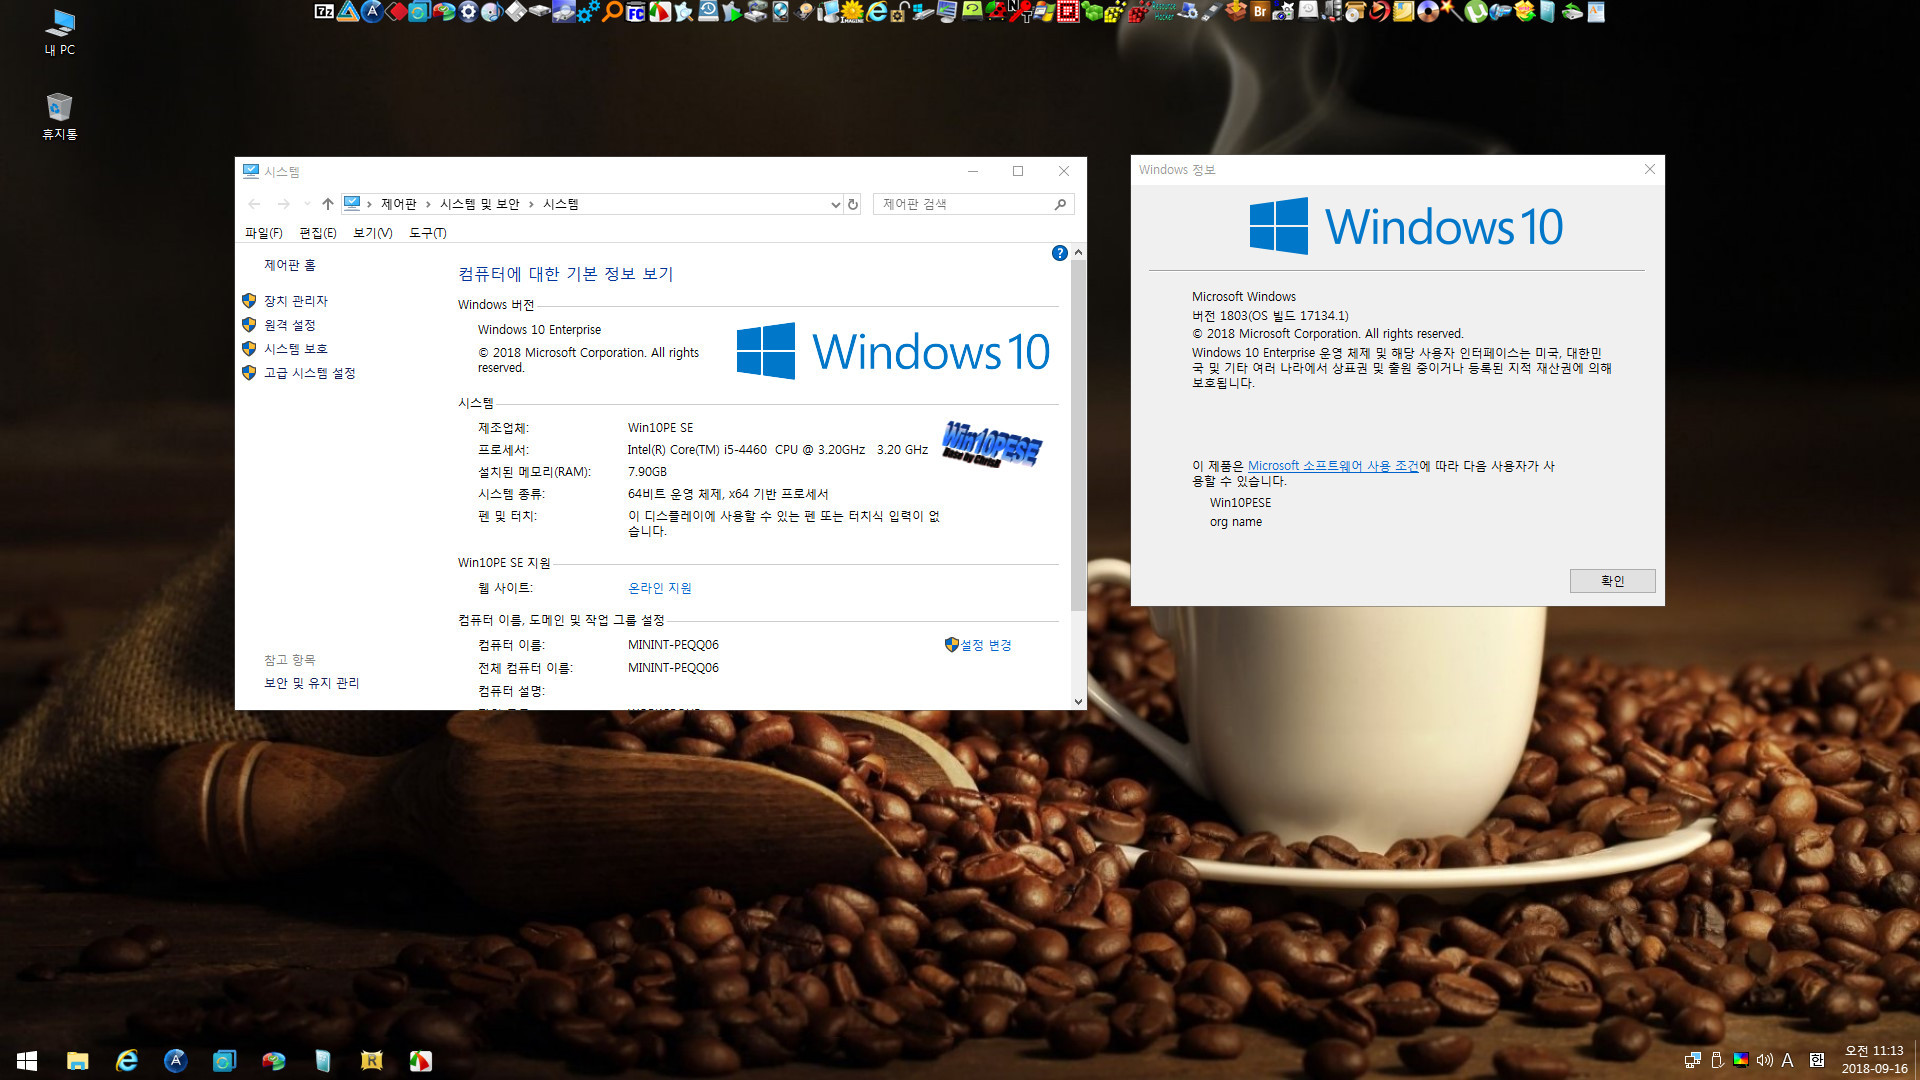The height and width of the screenshot is (1080, 1920).
Task: Launch 7-Zip from the top dock
Action: 324,12
